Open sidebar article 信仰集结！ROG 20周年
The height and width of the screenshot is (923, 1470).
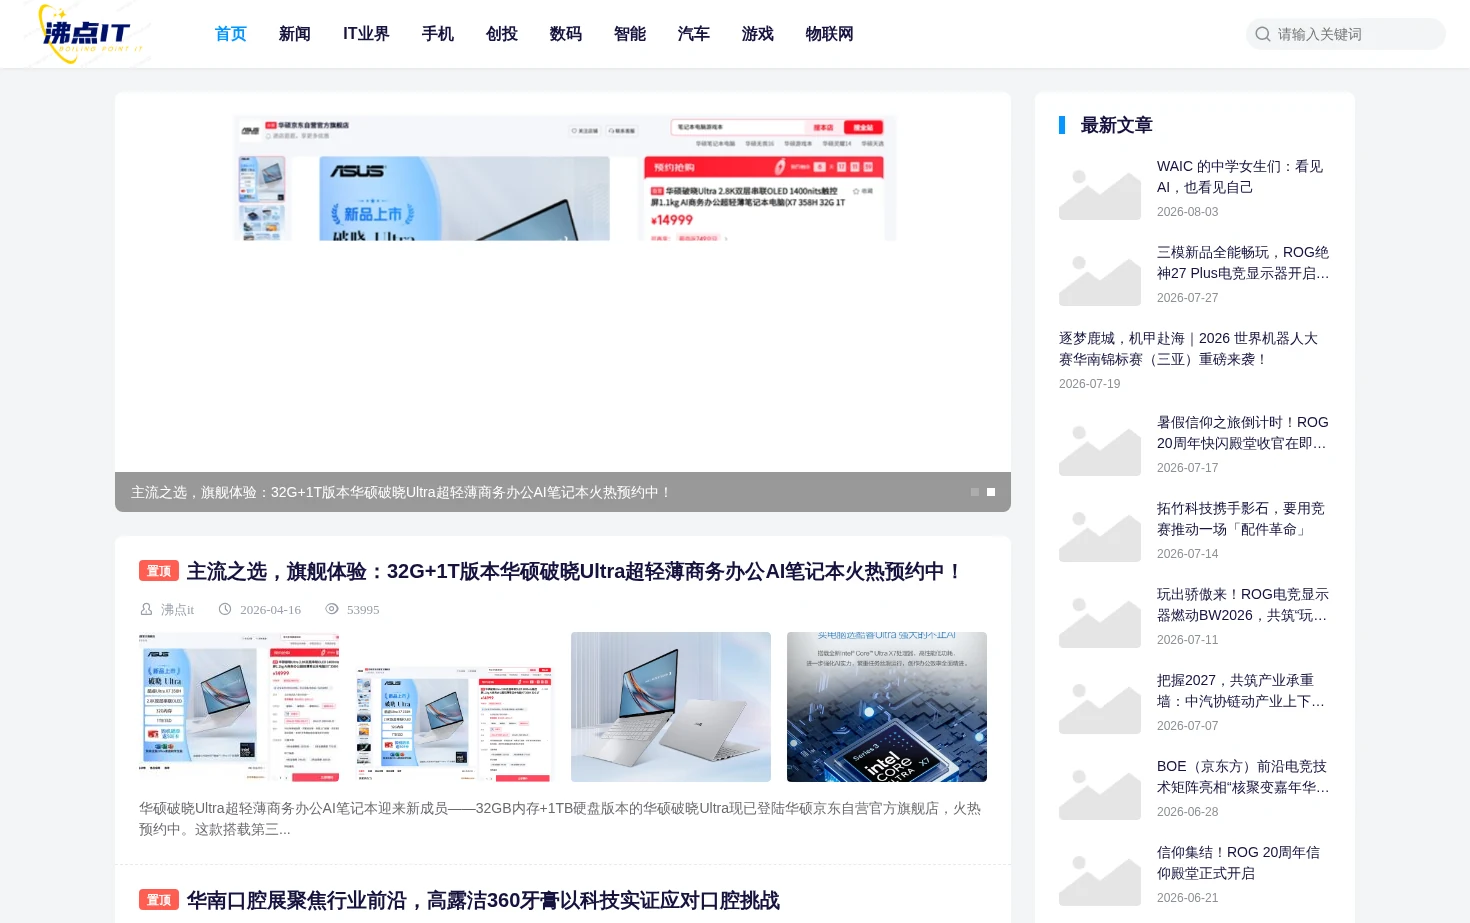tap(1238, 863)
